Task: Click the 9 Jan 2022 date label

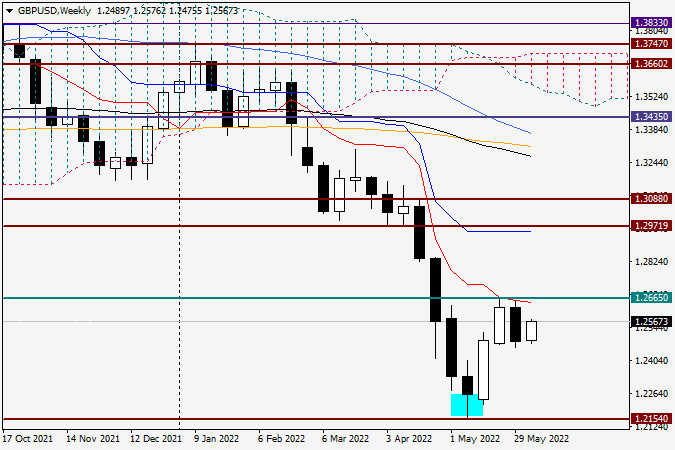Action: pyautogui.click(x=216, y=439)
